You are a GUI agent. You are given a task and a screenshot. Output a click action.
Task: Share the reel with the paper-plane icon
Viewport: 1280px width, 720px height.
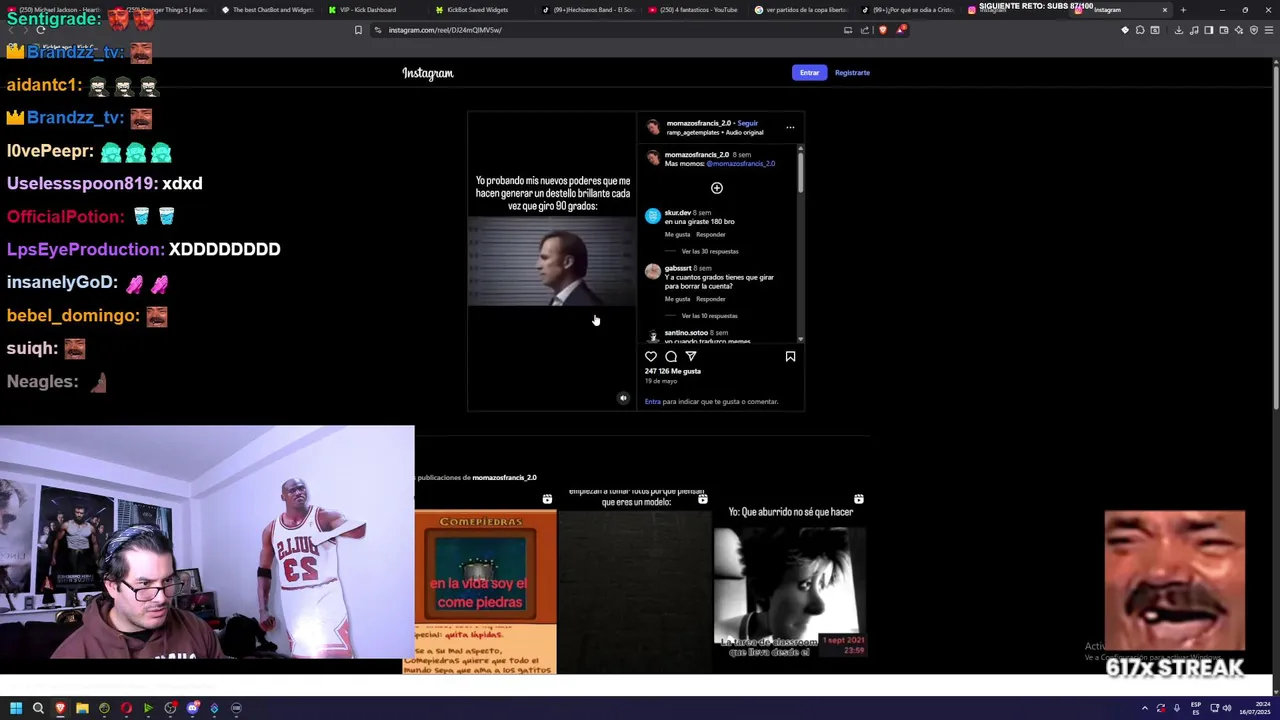point(691,356)
